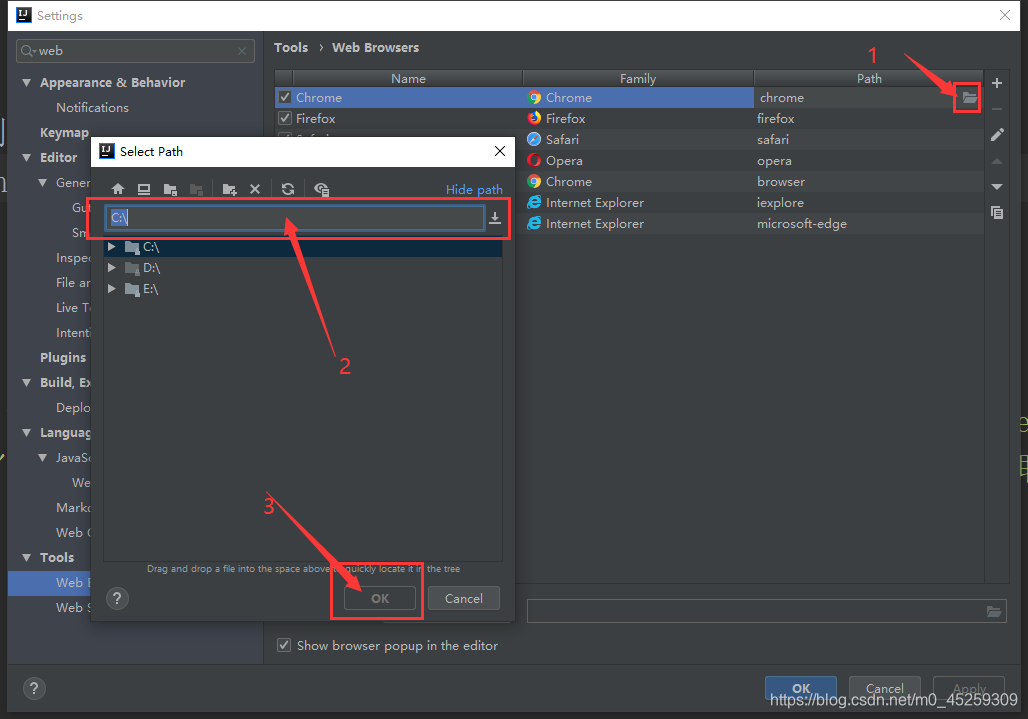Expand the E:\ drive node
The height and width of the screenshot is (719, 1028).
tap(112, 289)
